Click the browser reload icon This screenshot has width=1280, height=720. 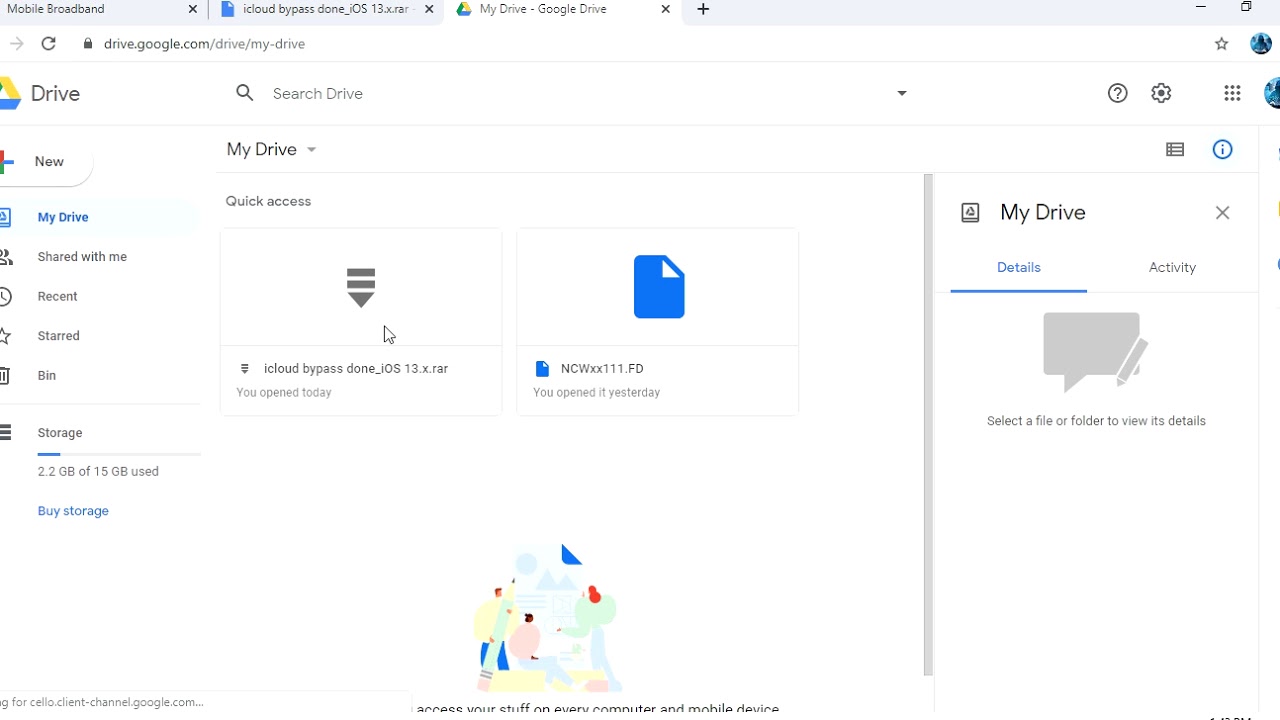(x=48, y=44)
